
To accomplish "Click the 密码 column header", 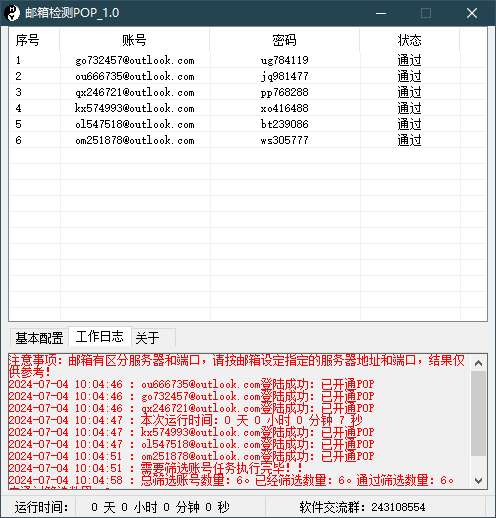I will pyautogui.click(x=285, y=40).
